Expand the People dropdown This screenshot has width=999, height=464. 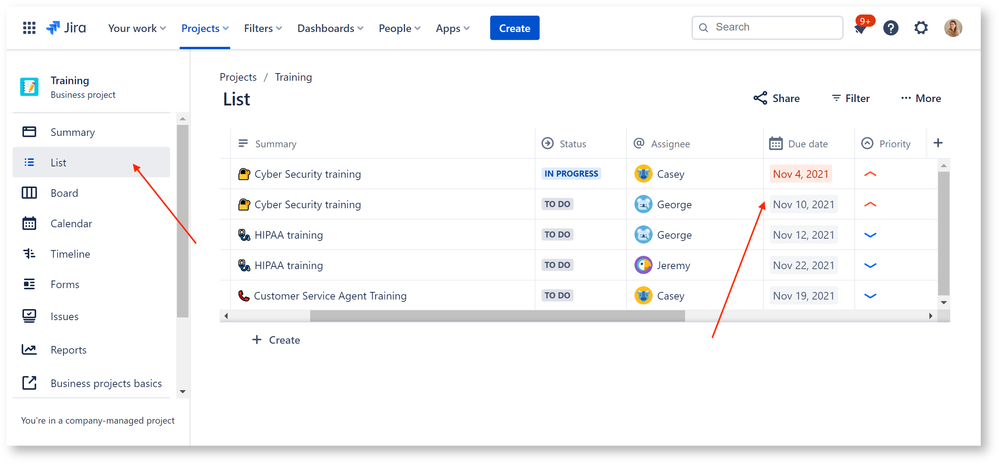pos(399,28)
